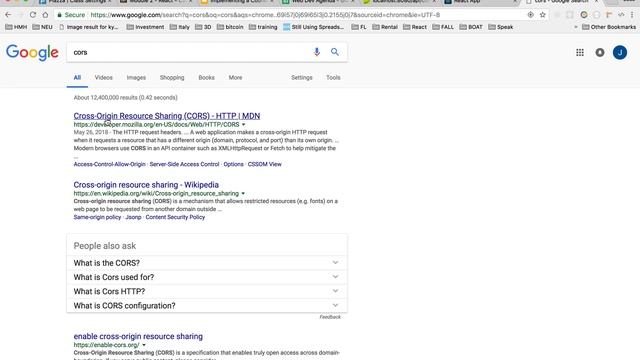The height and width of the screenshot is (360, 640).
Task: Bookmark this page with the star icon
Action: pyautogui.click(x=542, y=15)
